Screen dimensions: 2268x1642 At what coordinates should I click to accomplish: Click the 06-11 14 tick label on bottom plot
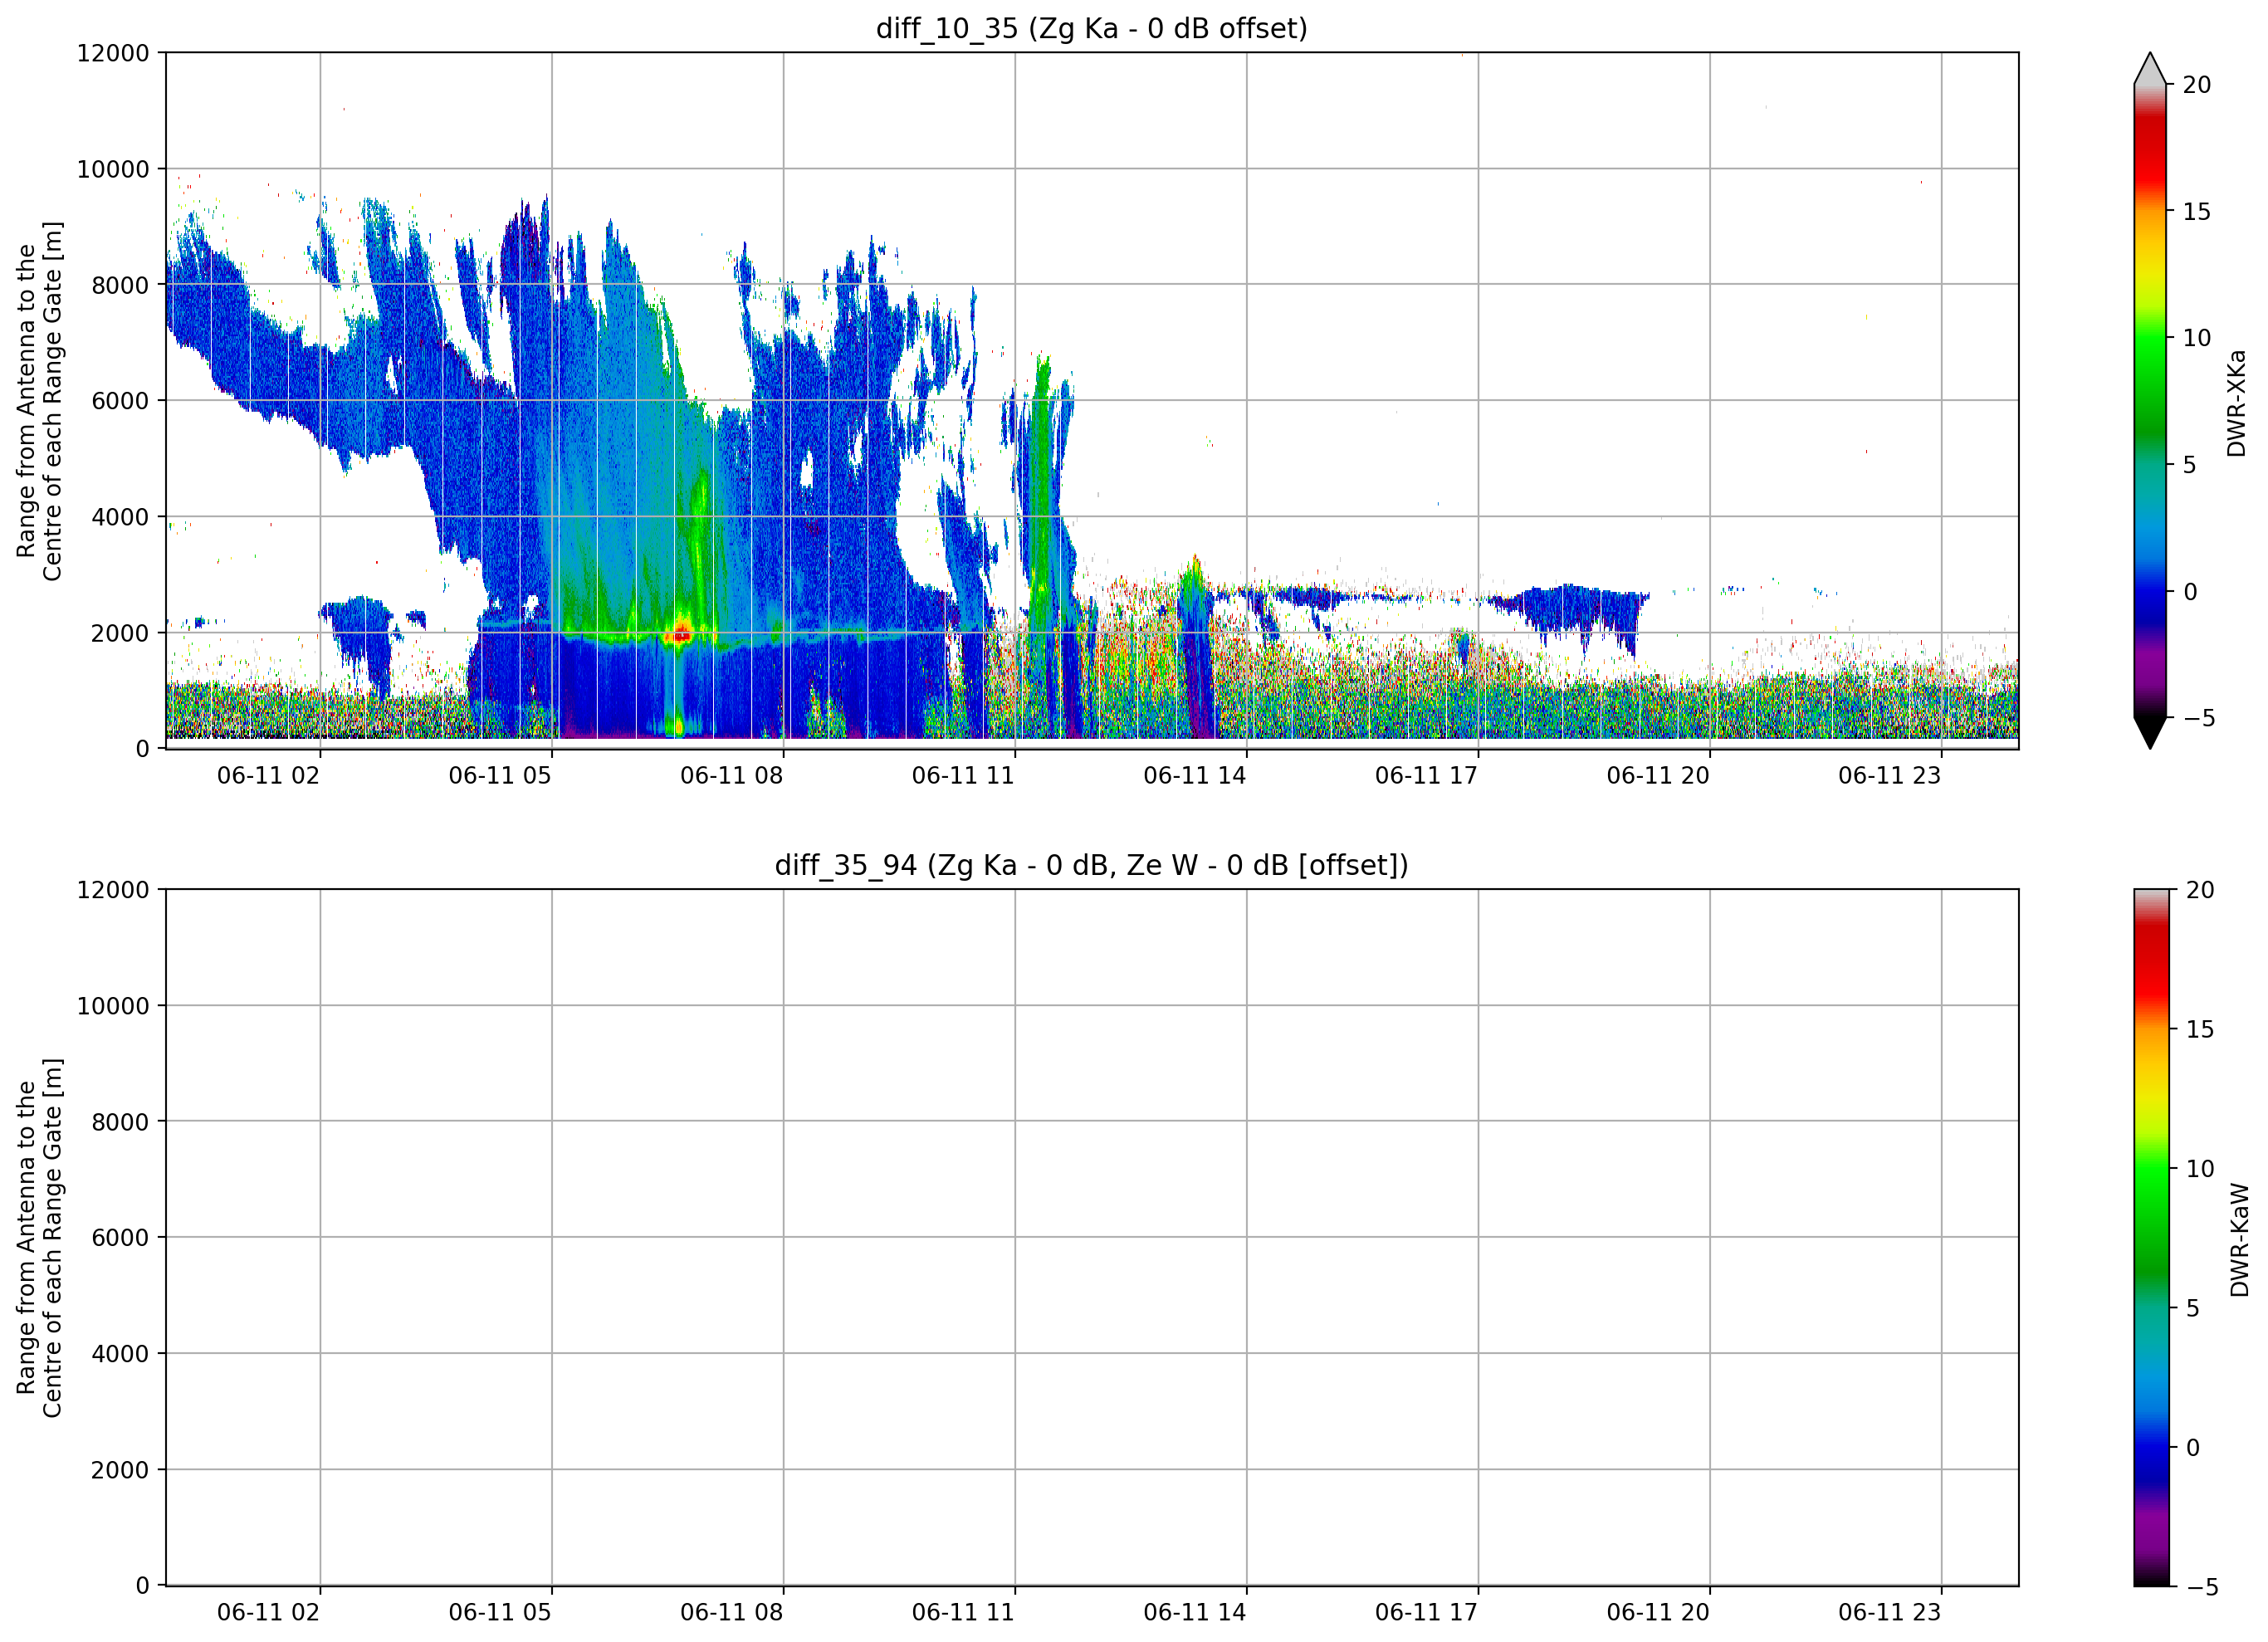[1195, 1613]
